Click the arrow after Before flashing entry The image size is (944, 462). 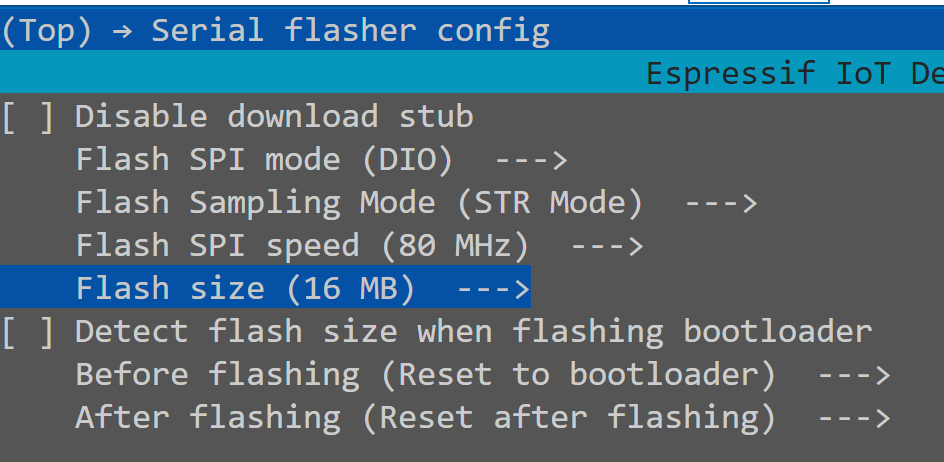coord(854,376)
